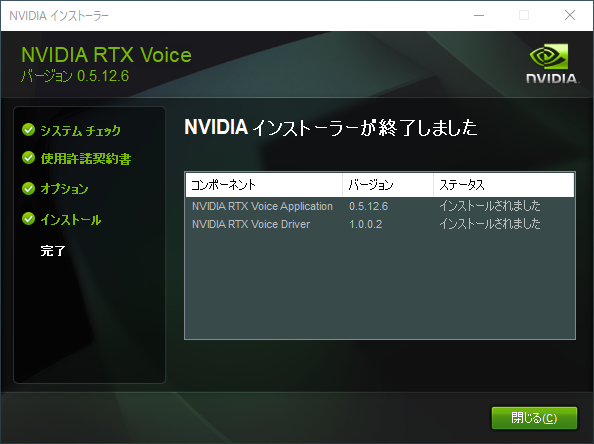The image size is (594, 444).
Task: Click the バージョン column header
Action: (x=388, y=185)
